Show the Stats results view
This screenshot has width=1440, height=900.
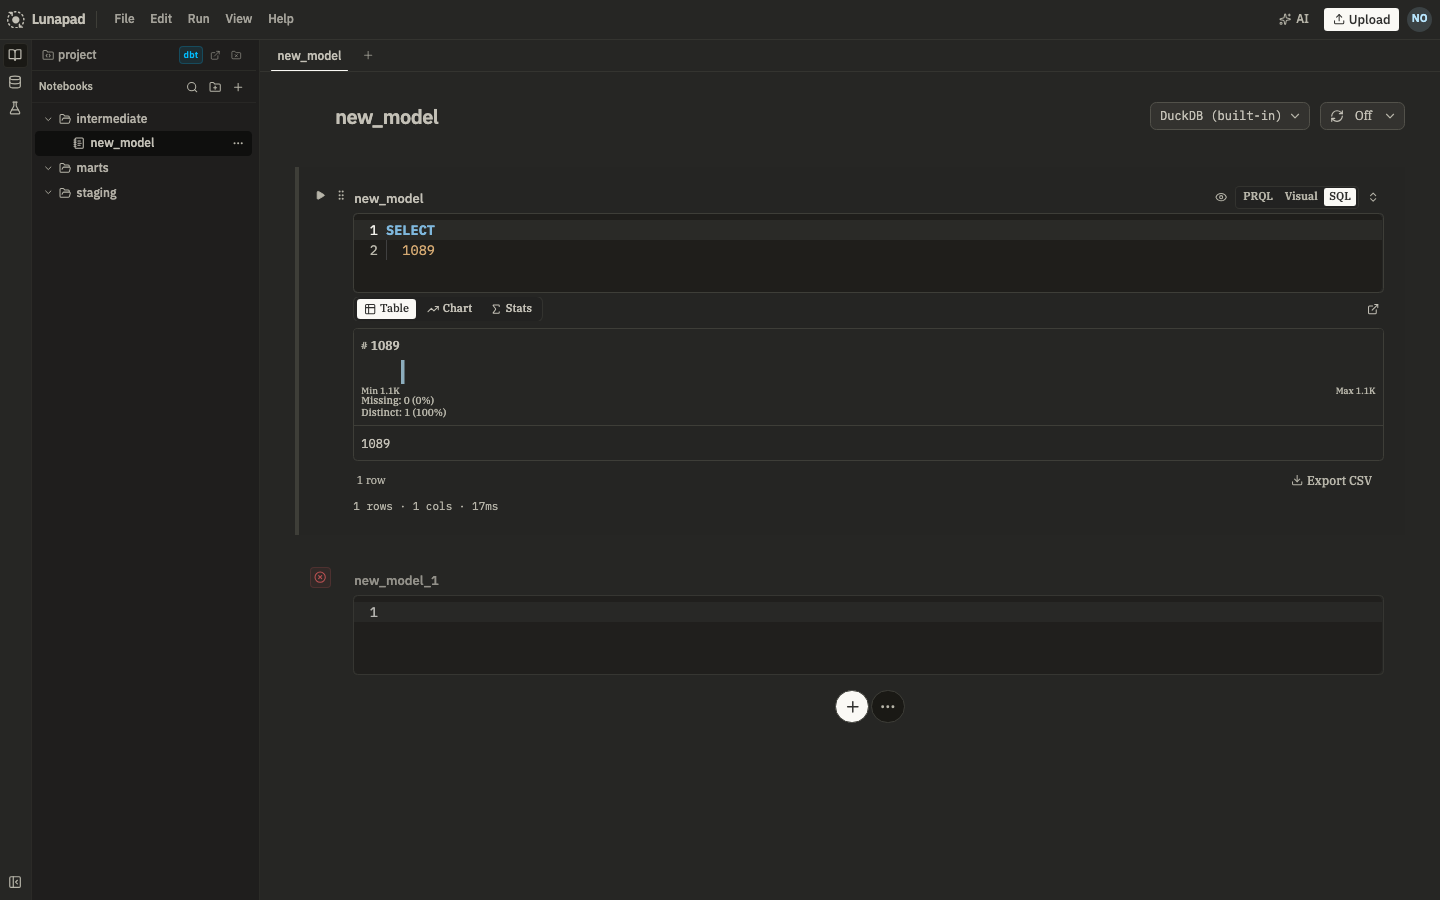512,309
